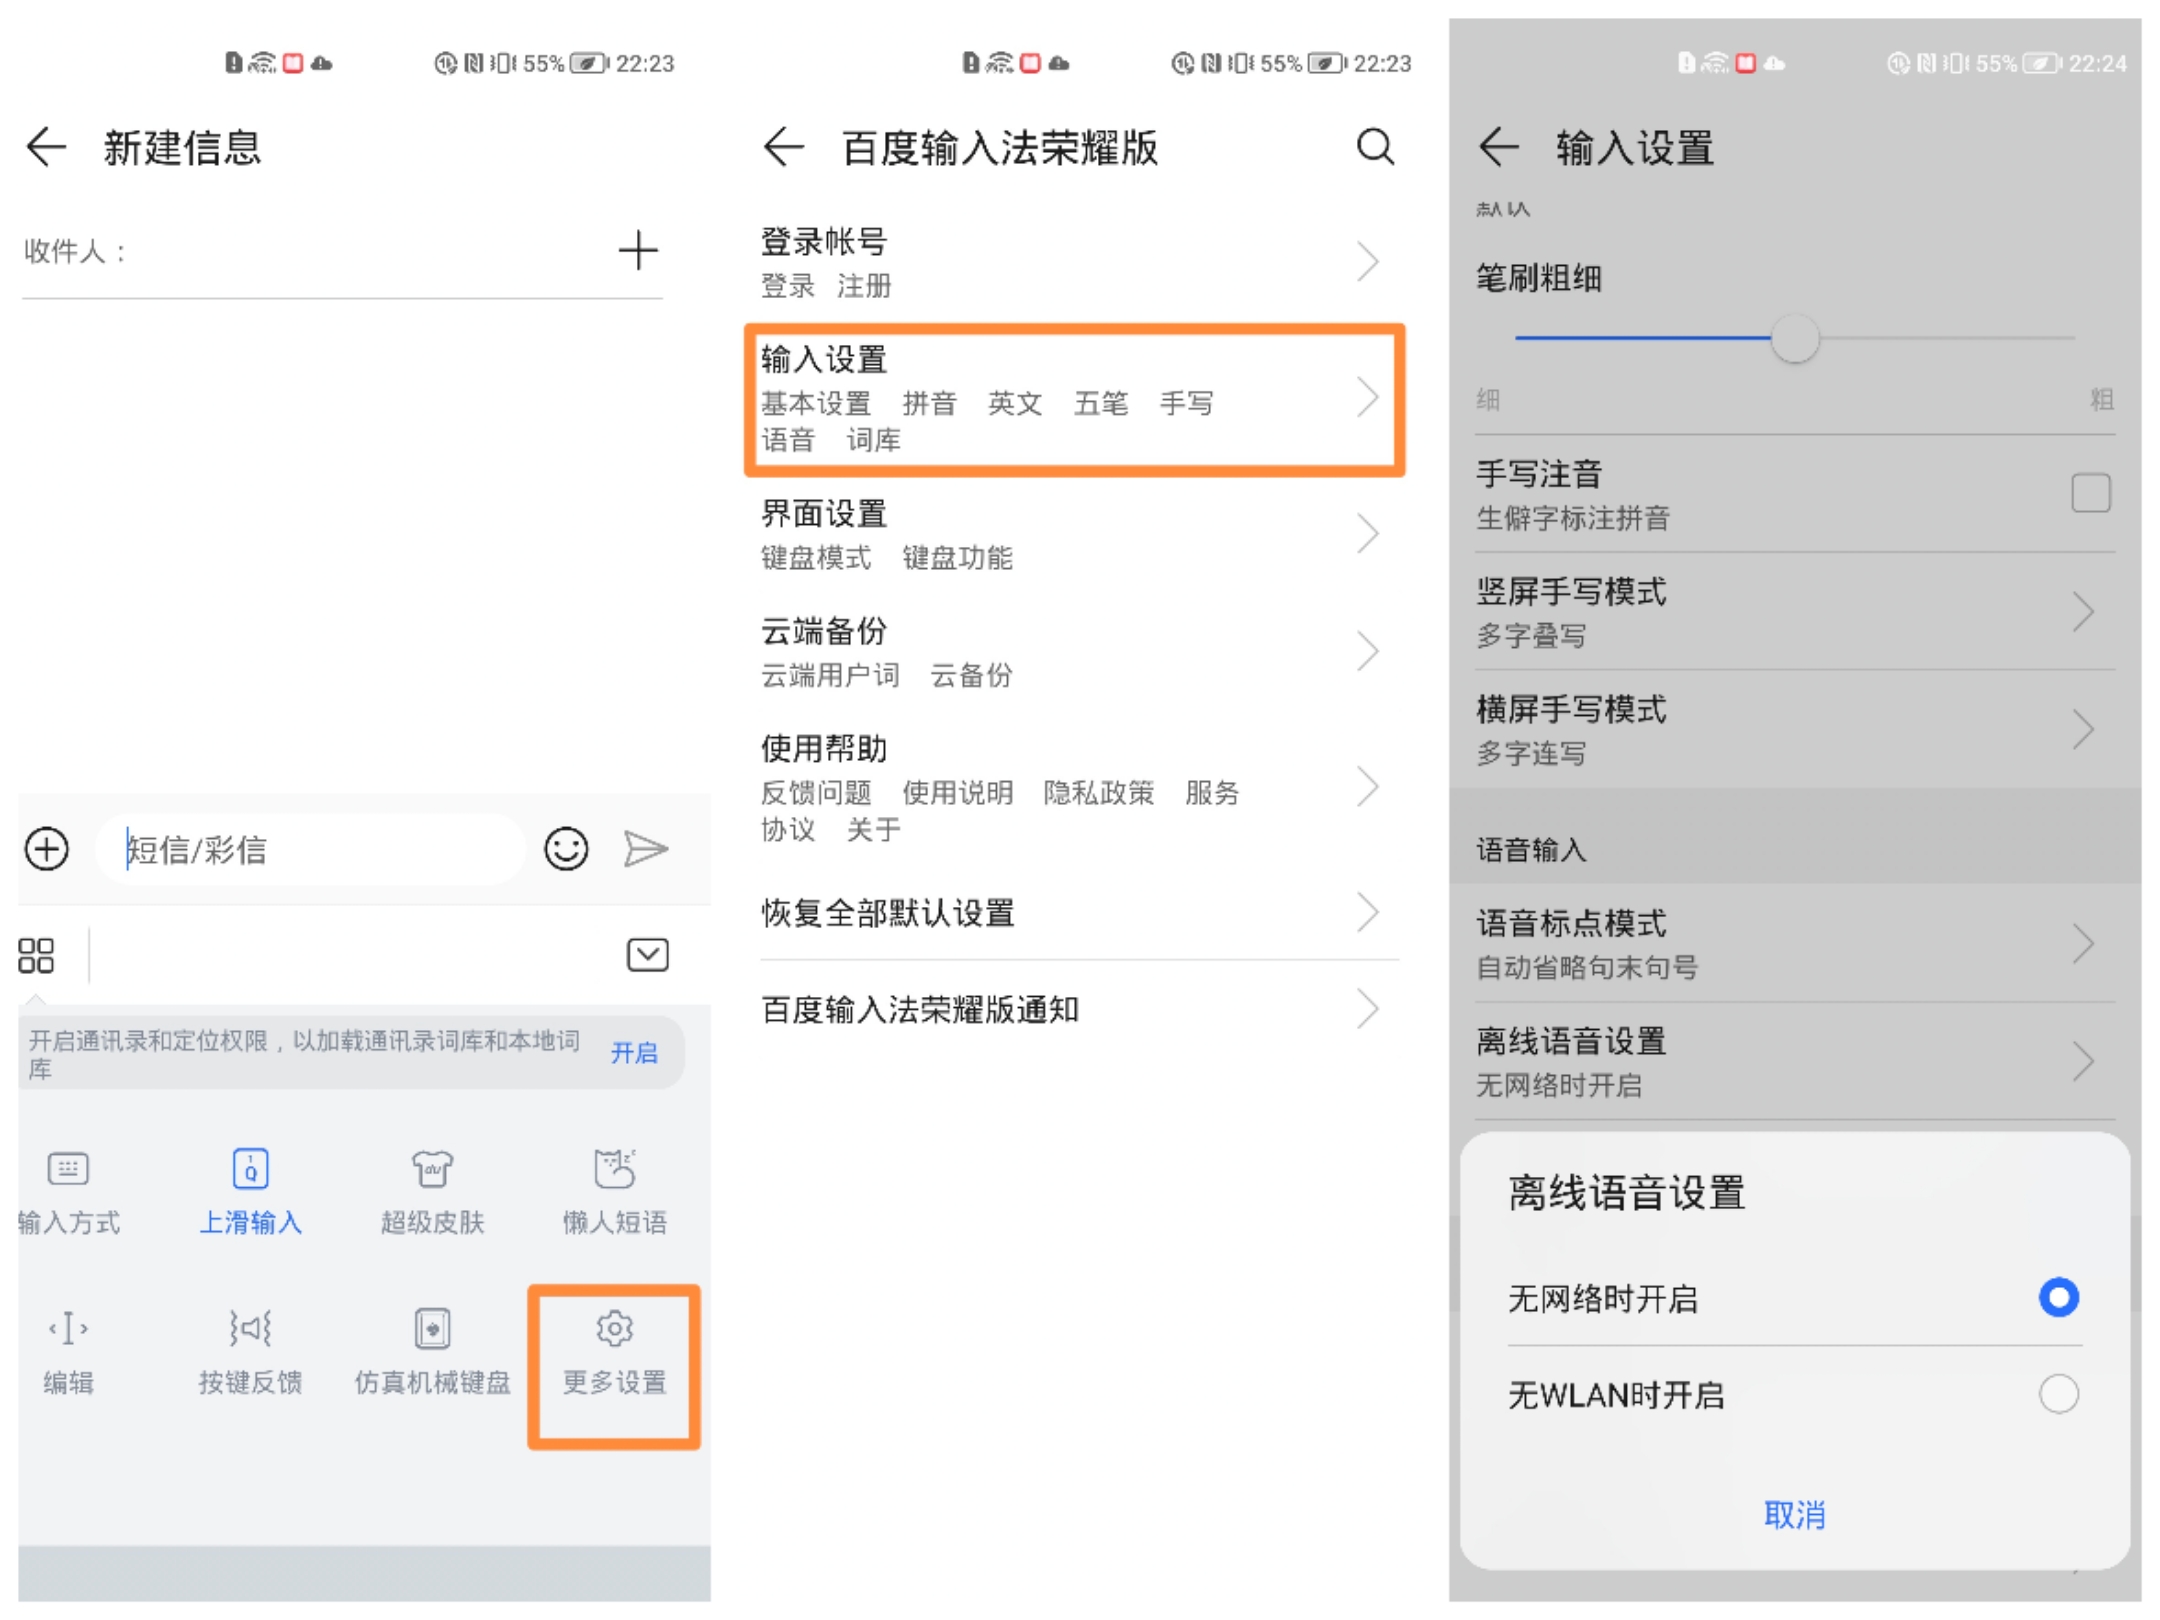This screenshot has width=2160, height=1620.
Task: Tap the 短信/彩信 message input field
Action: click(x=310, y=849)
